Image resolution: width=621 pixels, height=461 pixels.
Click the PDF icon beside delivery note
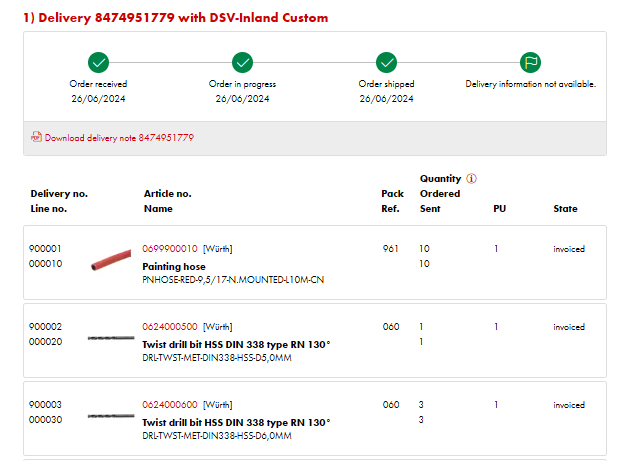click(37, 138)
